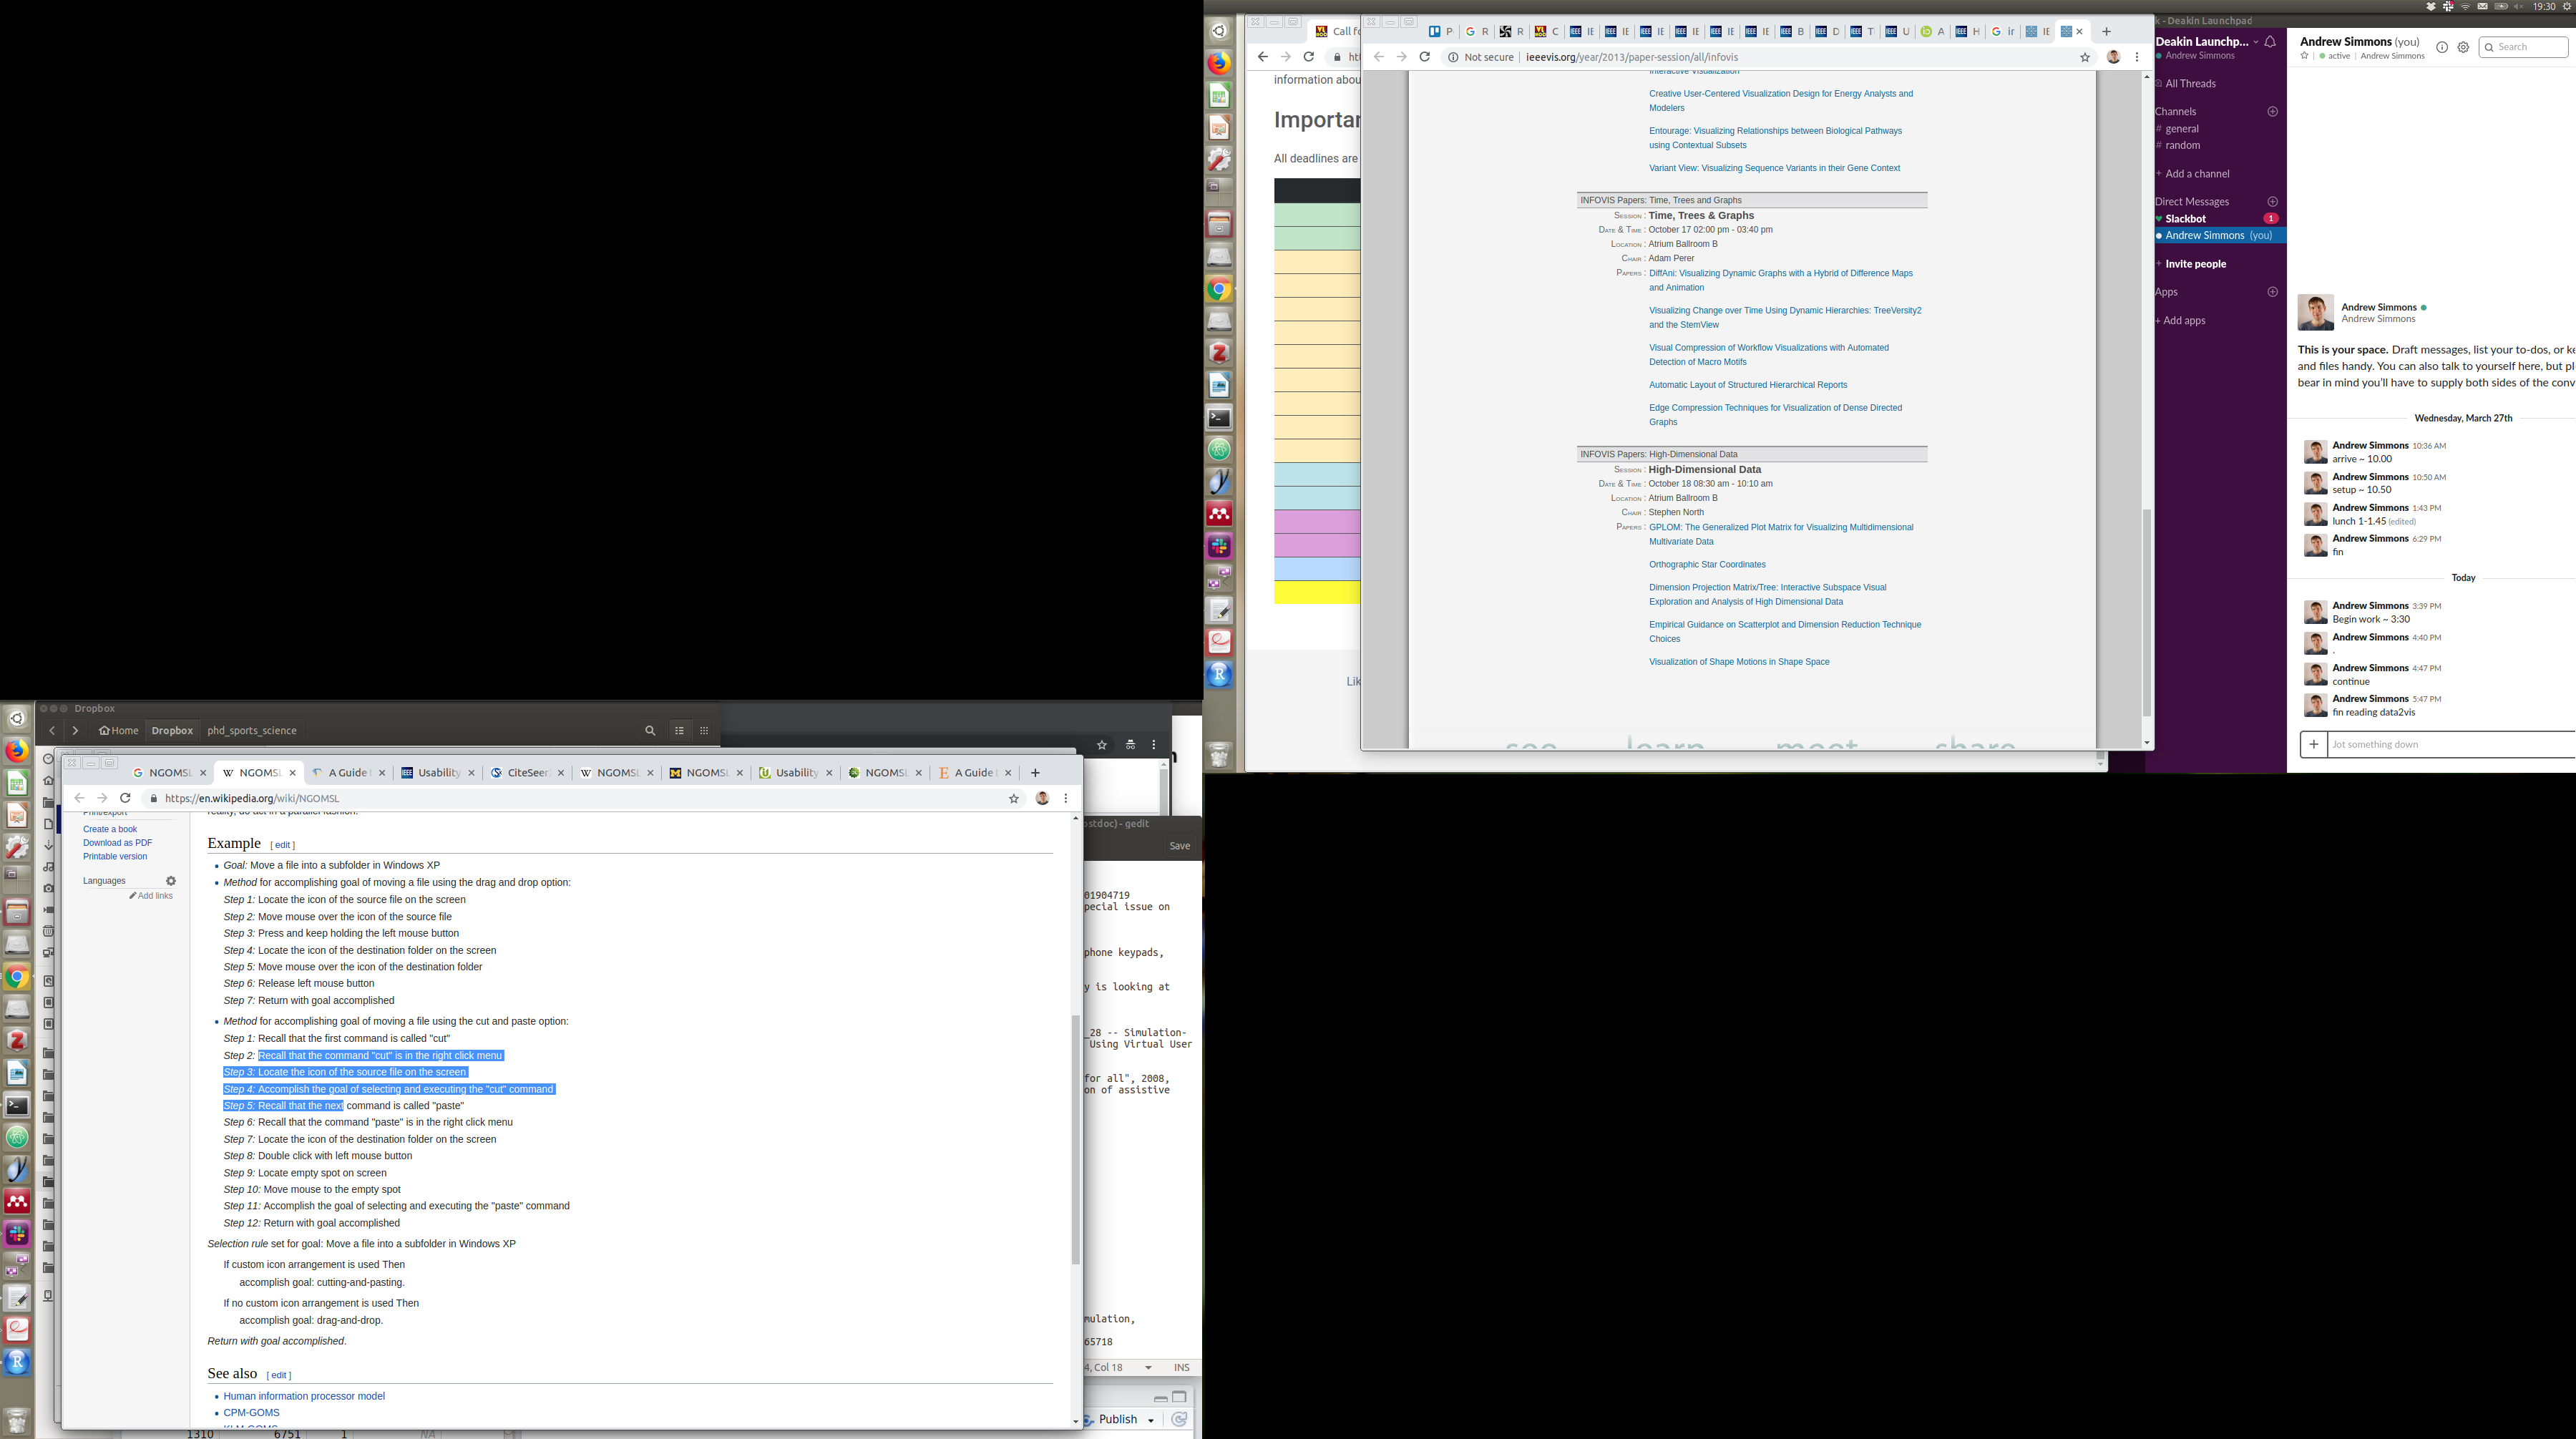Click the Dropbox file manager search icon
Image resolution: width=2576 pixels, height=1439 pixels.
click(650, 730)
